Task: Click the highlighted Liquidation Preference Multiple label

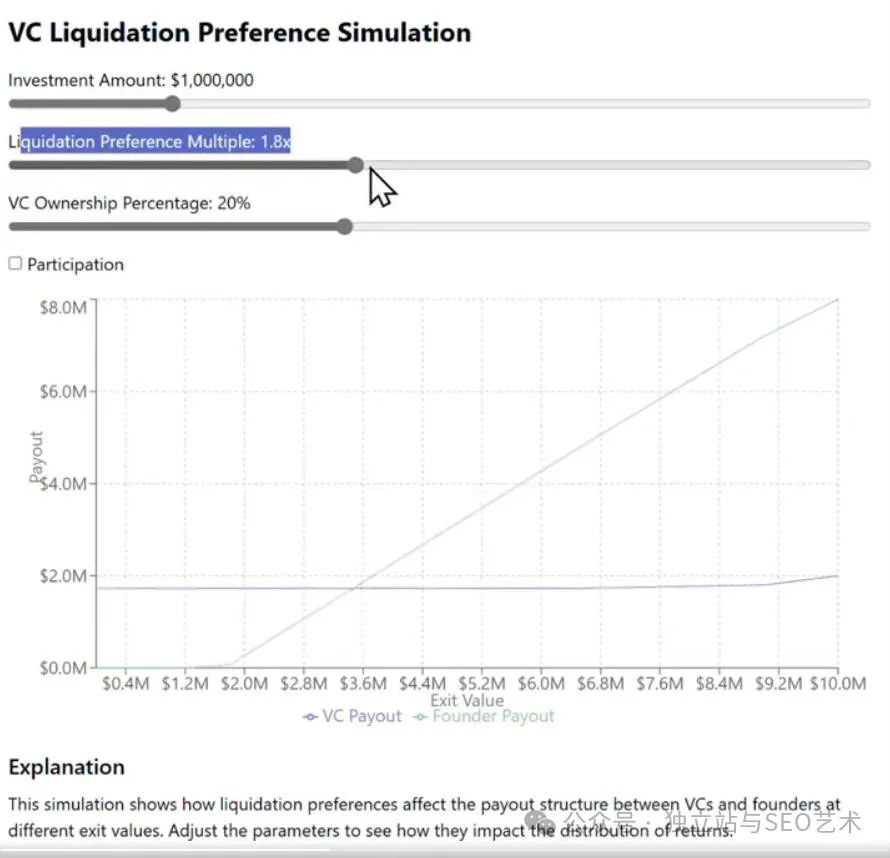Action: click(x=155, y=142)
